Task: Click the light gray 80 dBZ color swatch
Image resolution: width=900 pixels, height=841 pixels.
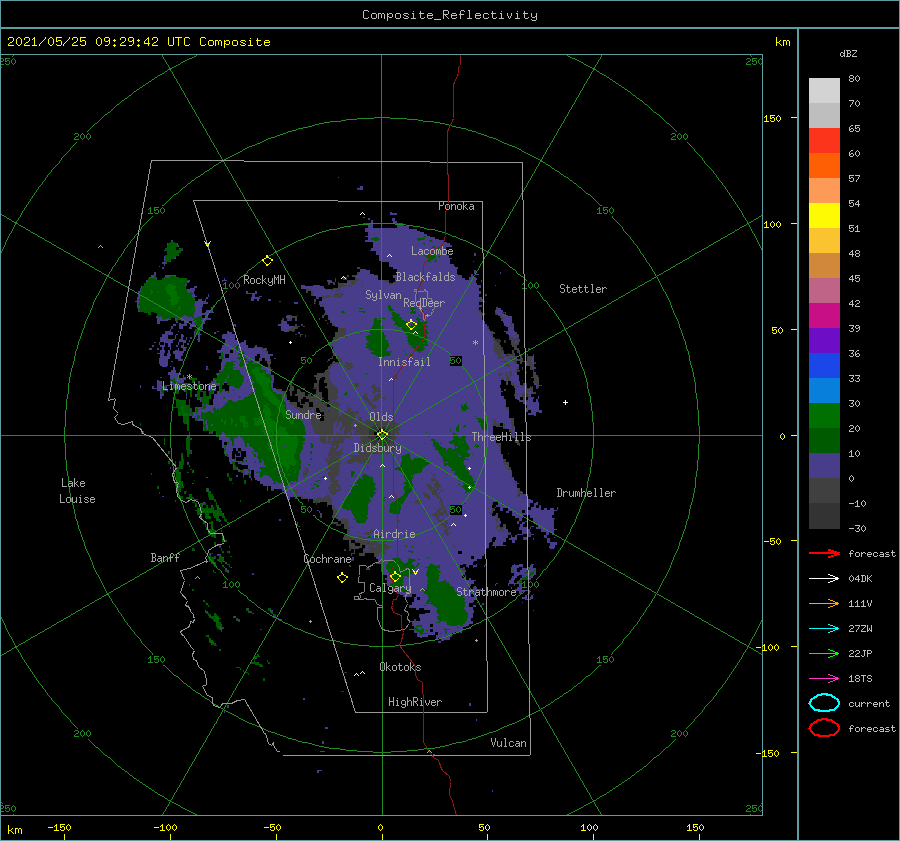Action: tap(824, 91)
